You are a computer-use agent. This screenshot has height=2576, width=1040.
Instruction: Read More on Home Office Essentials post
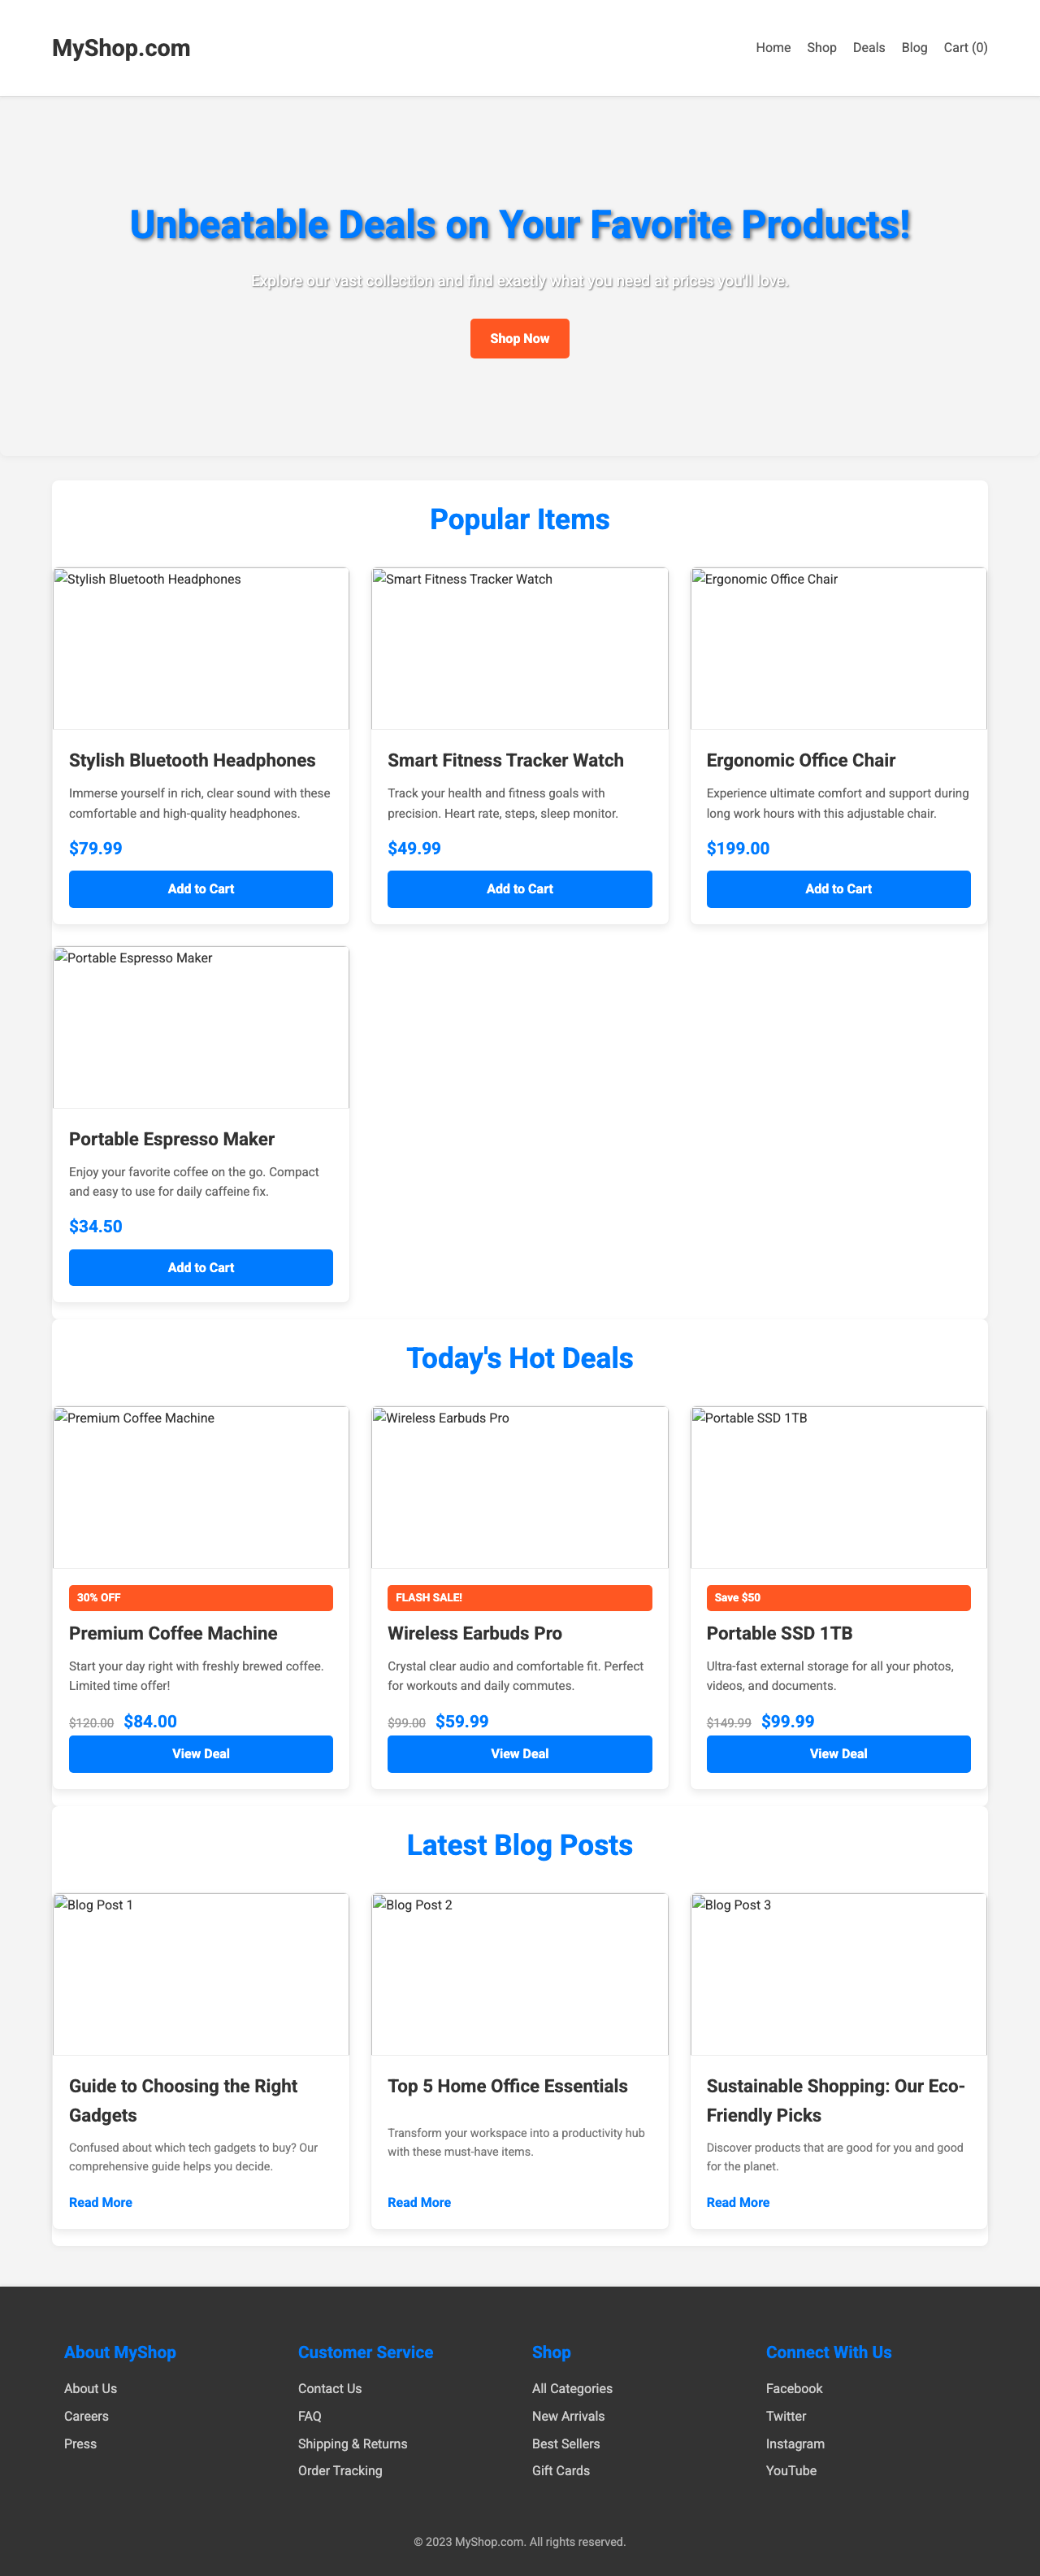[x=418, y=2201]
